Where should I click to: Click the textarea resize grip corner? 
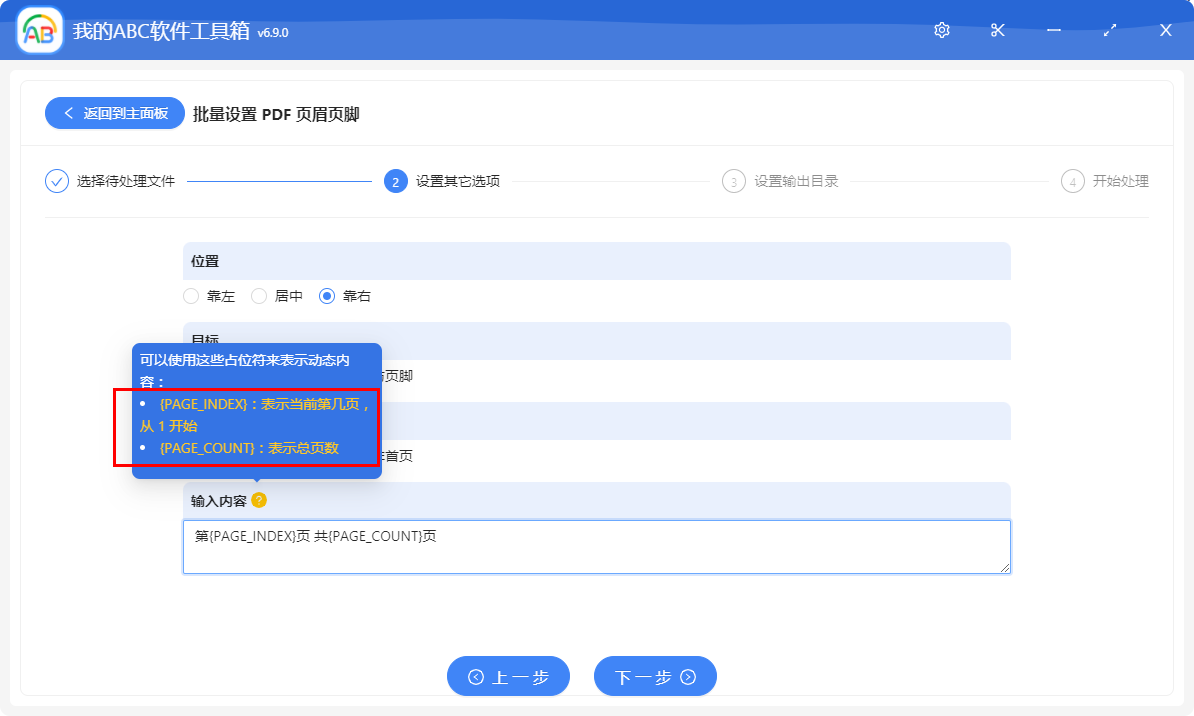click(x=1005, y=568)
